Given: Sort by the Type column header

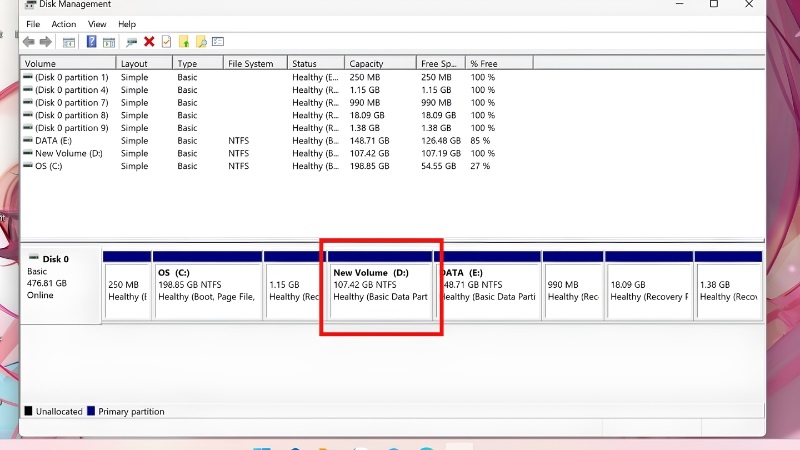Looking at the screenshot, I should pos(198,63).
